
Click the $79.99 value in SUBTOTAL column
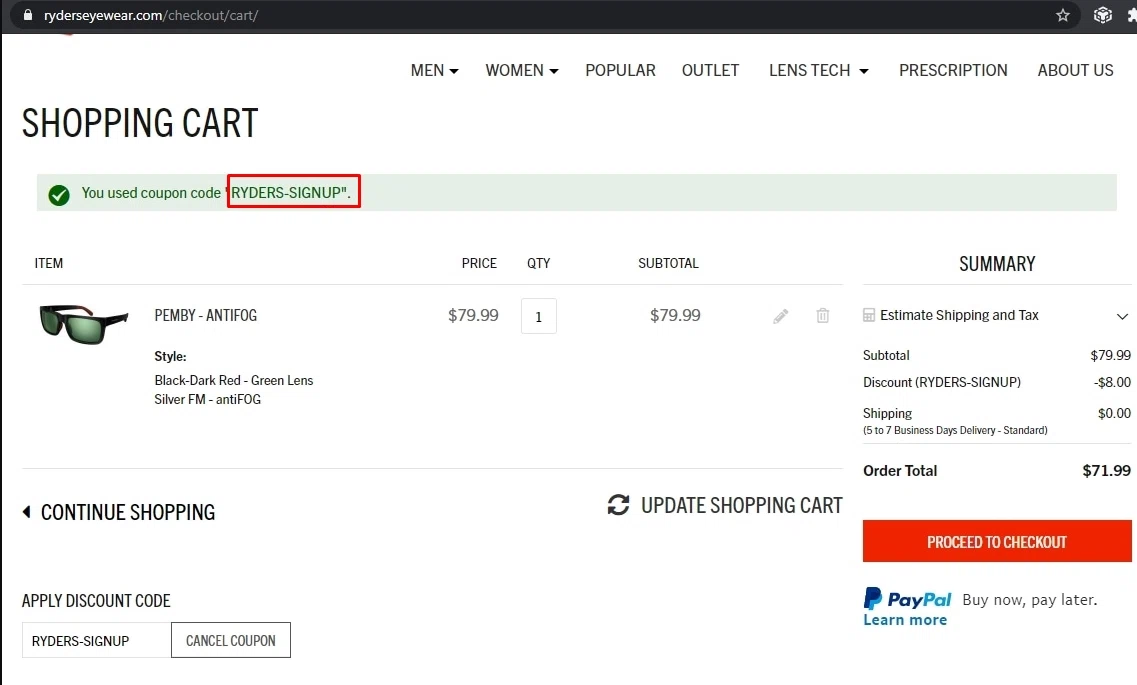675,315
